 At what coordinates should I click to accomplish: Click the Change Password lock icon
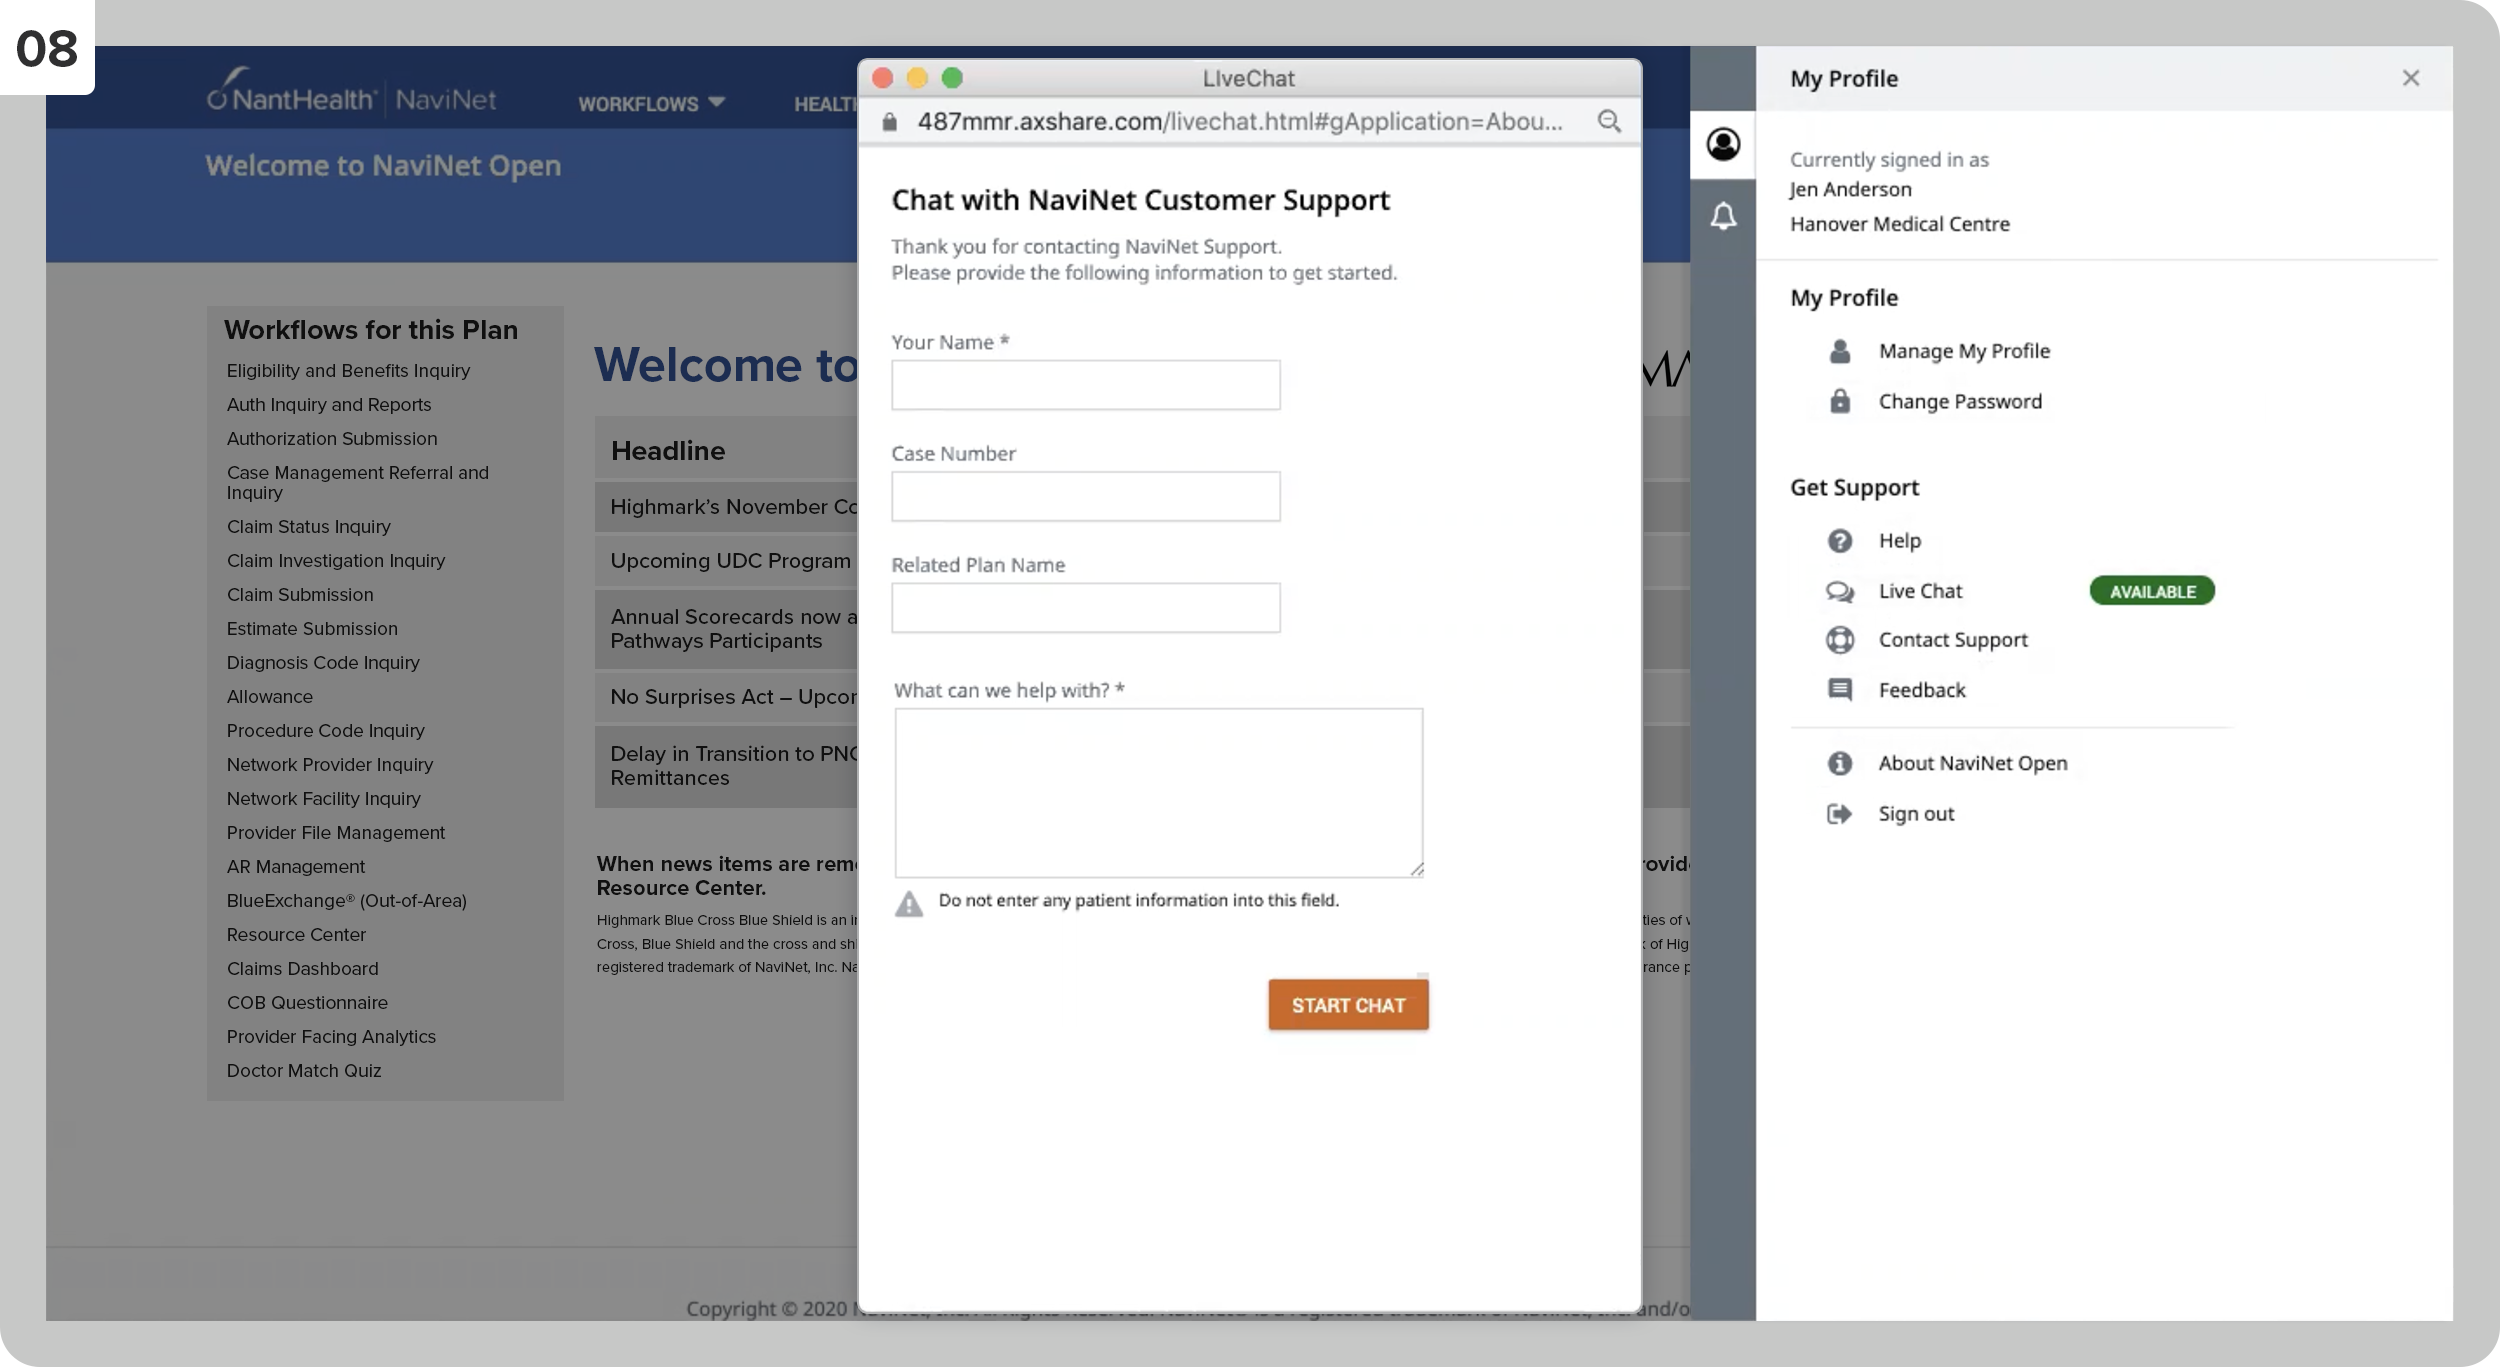[1839, 401]
